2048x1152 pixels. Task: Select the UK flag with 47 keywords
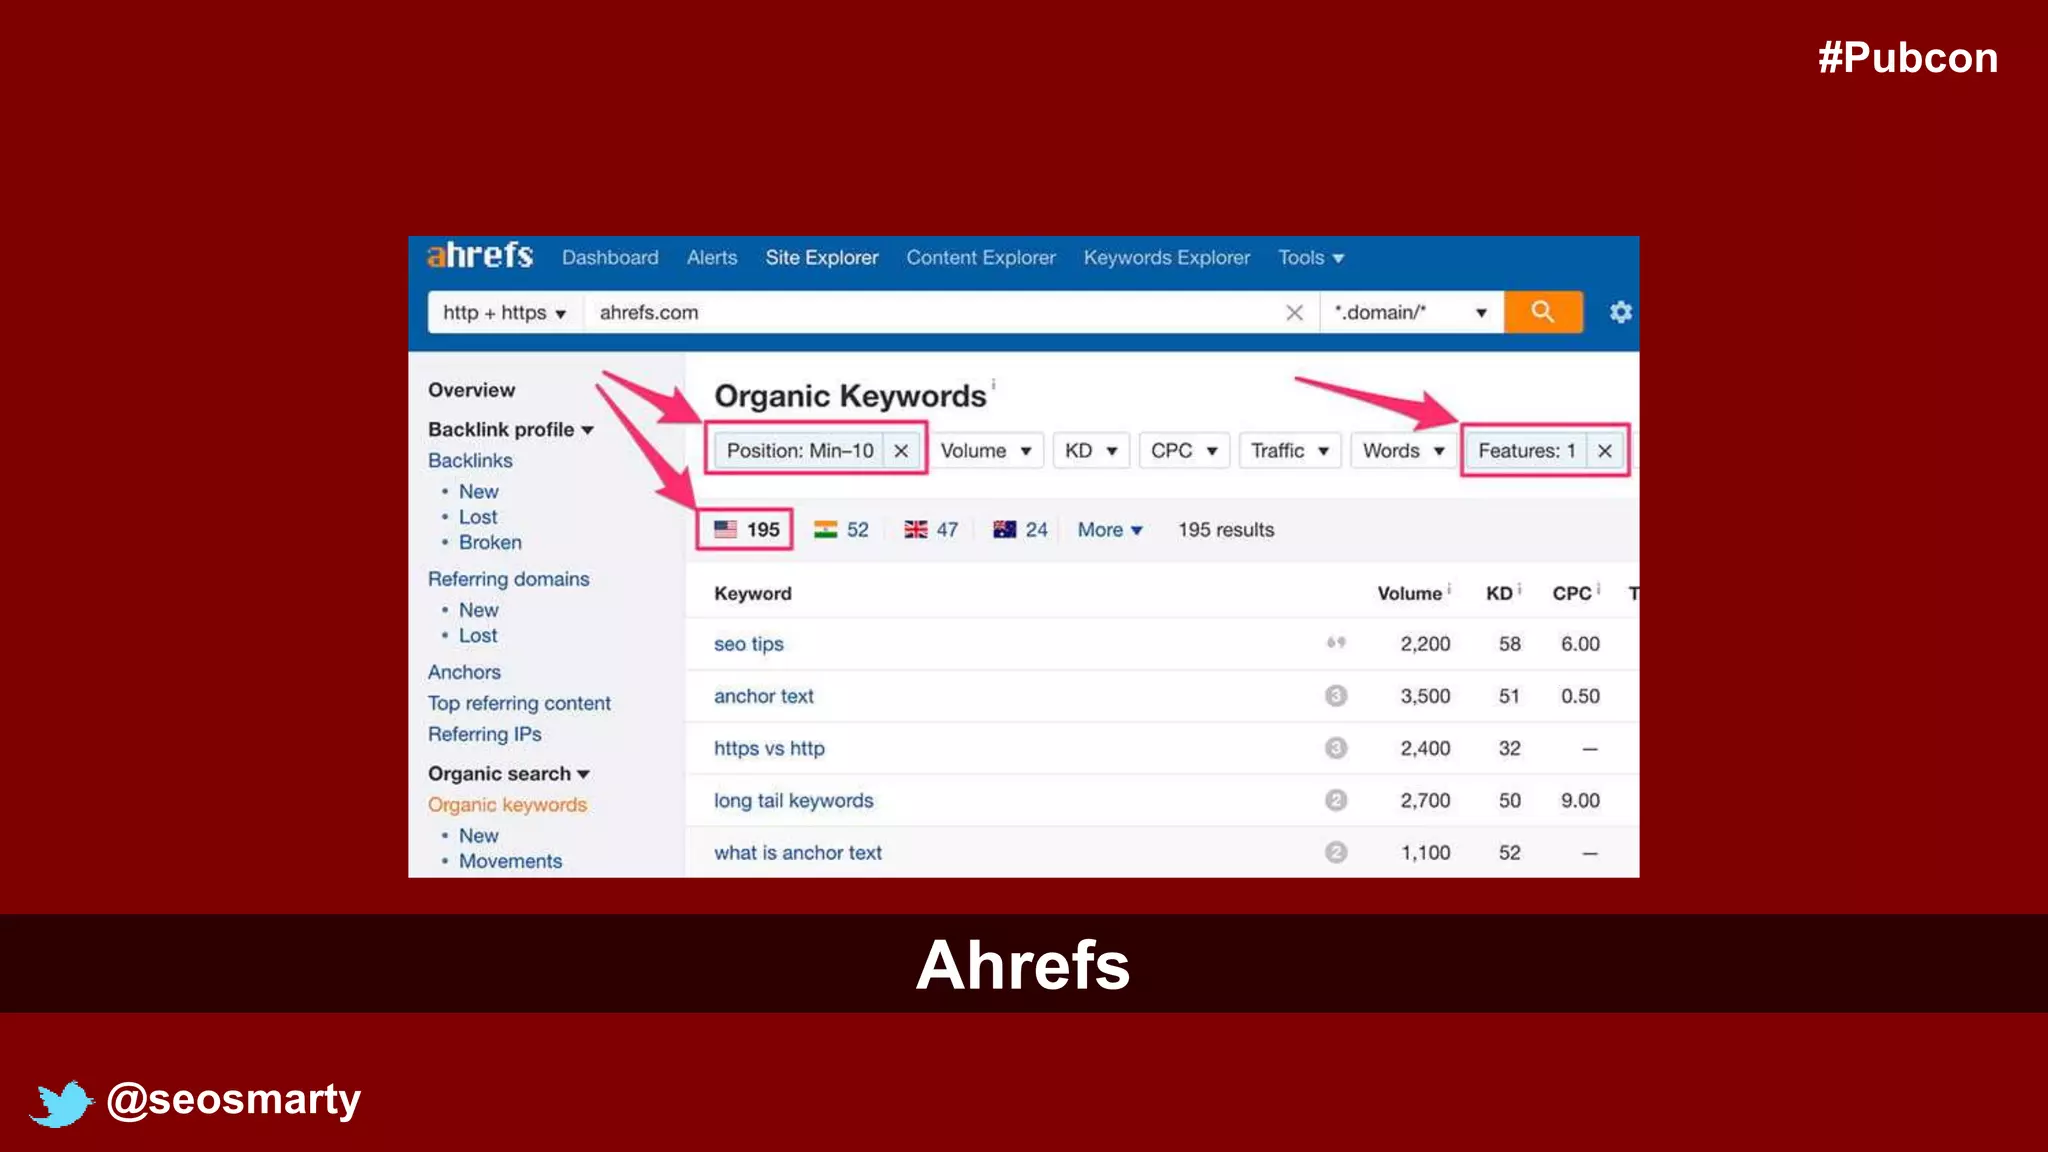[x=931, y=530]
